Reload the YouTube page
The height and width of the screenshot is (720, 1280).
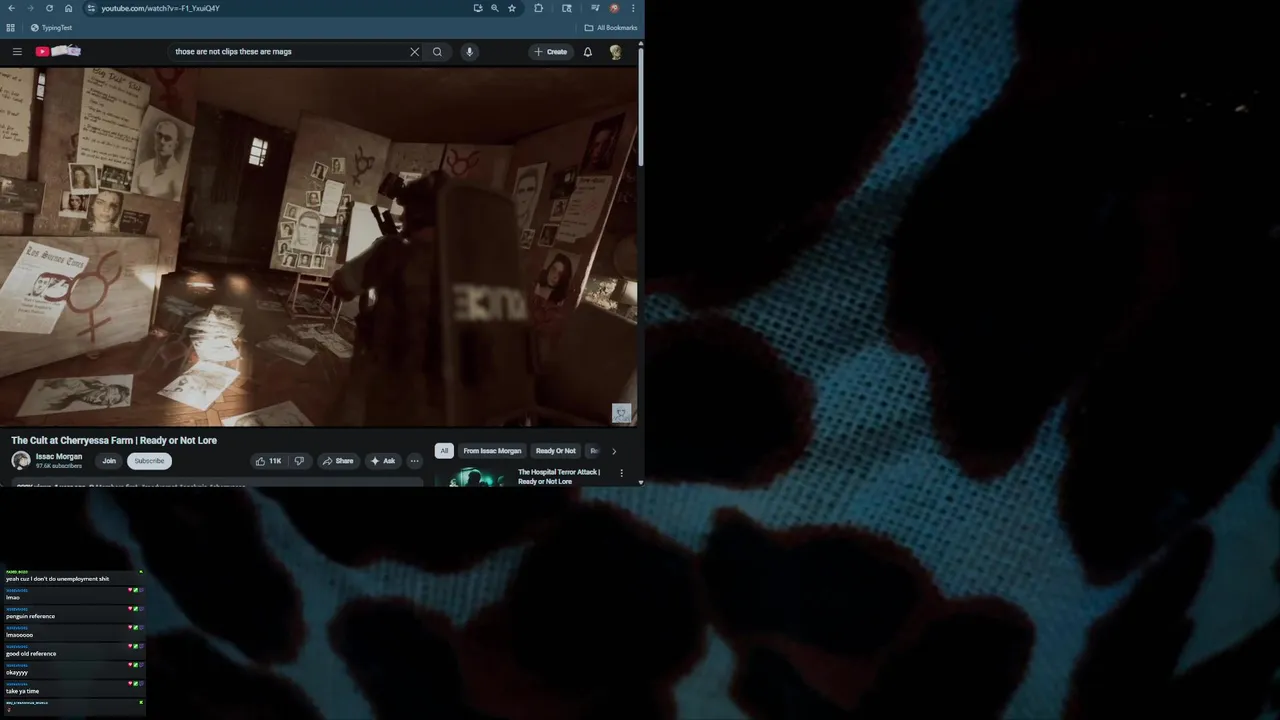[x=49, y=8]
